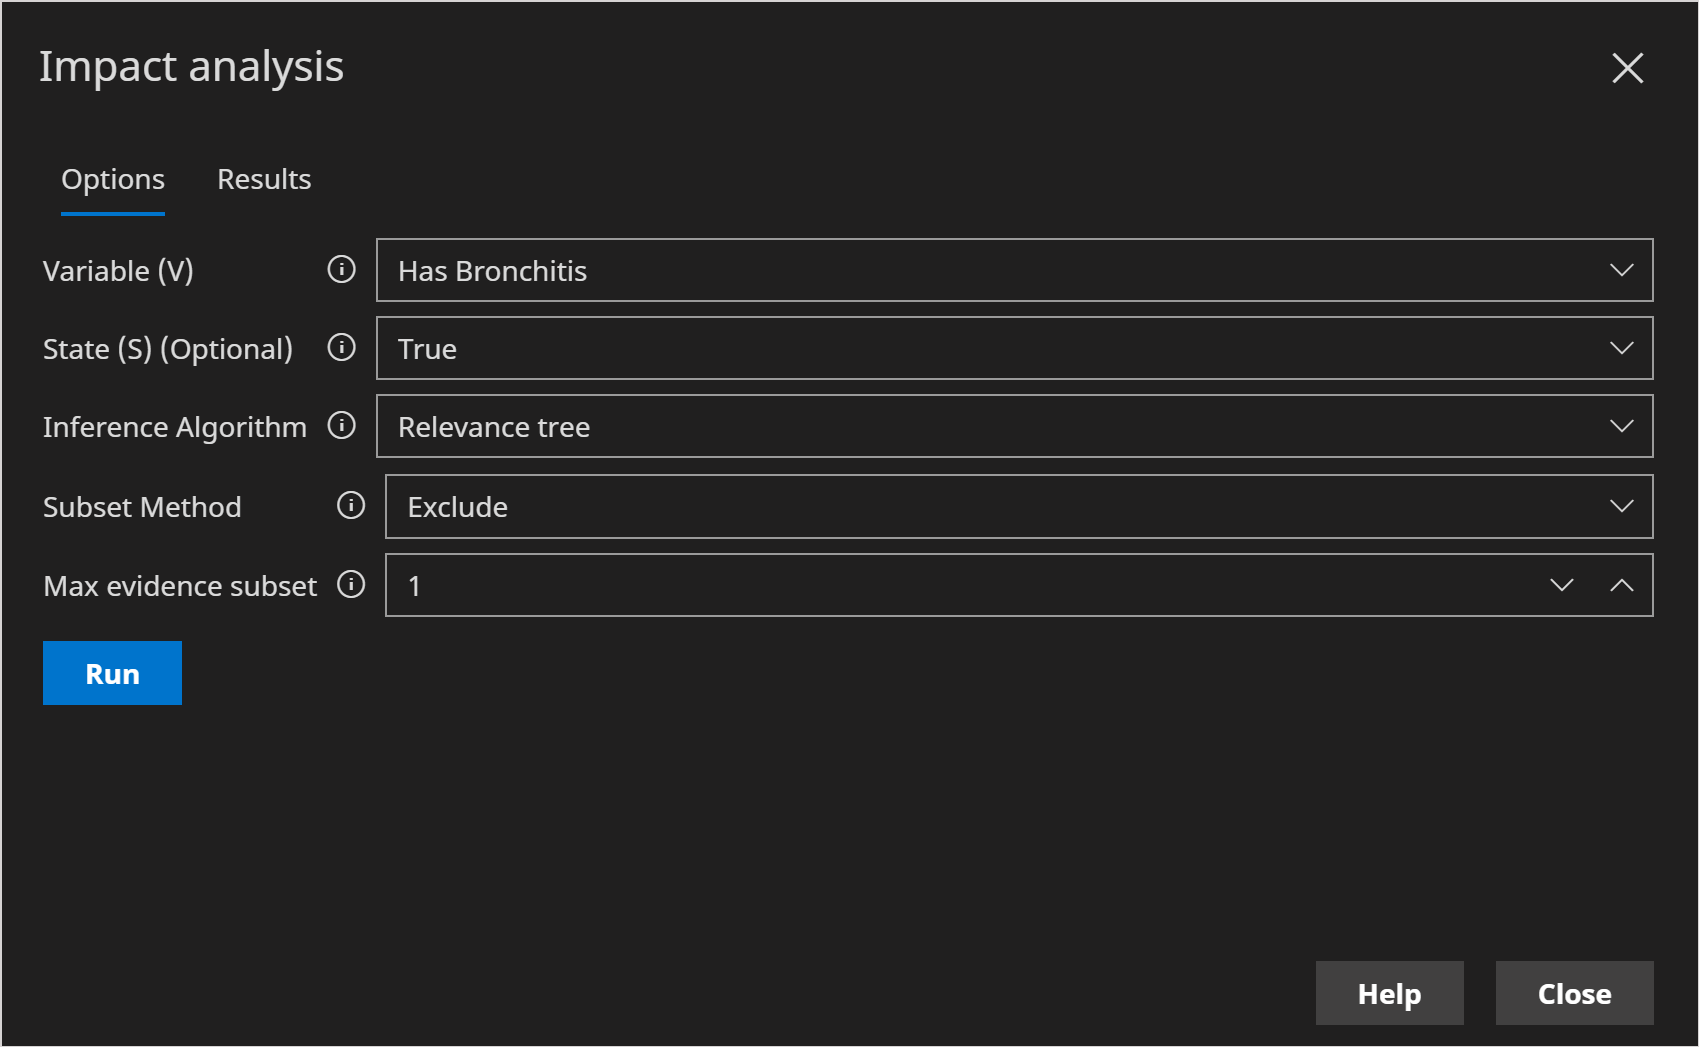
Task: Close the dialog with the X icon
Action: [x=1627, y=68]
